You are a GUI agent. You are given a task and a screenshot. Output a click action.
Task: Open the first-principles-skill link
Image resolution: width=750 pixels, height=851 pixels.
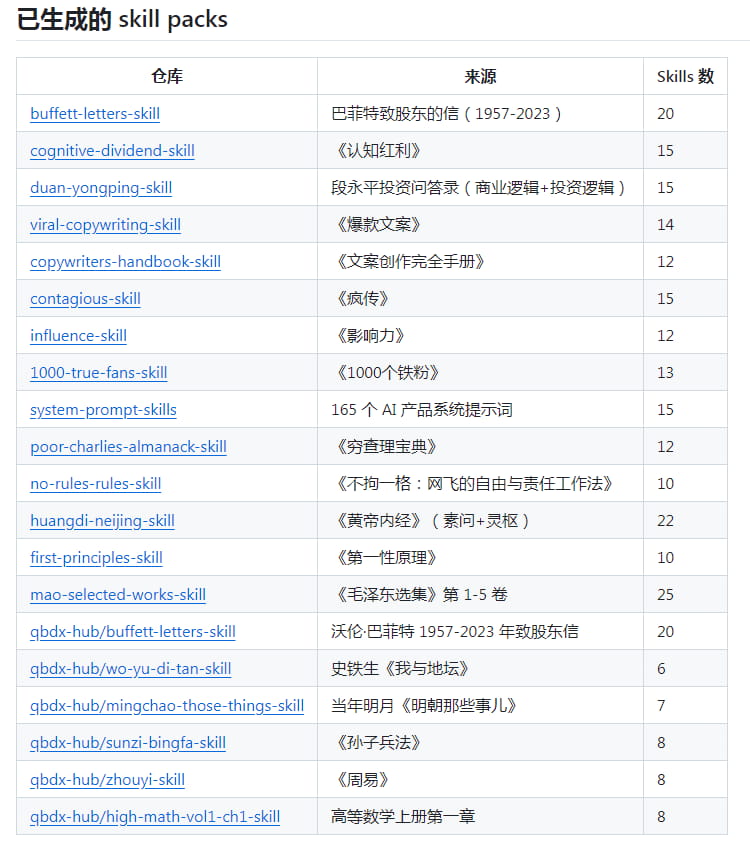pos(96,557)
